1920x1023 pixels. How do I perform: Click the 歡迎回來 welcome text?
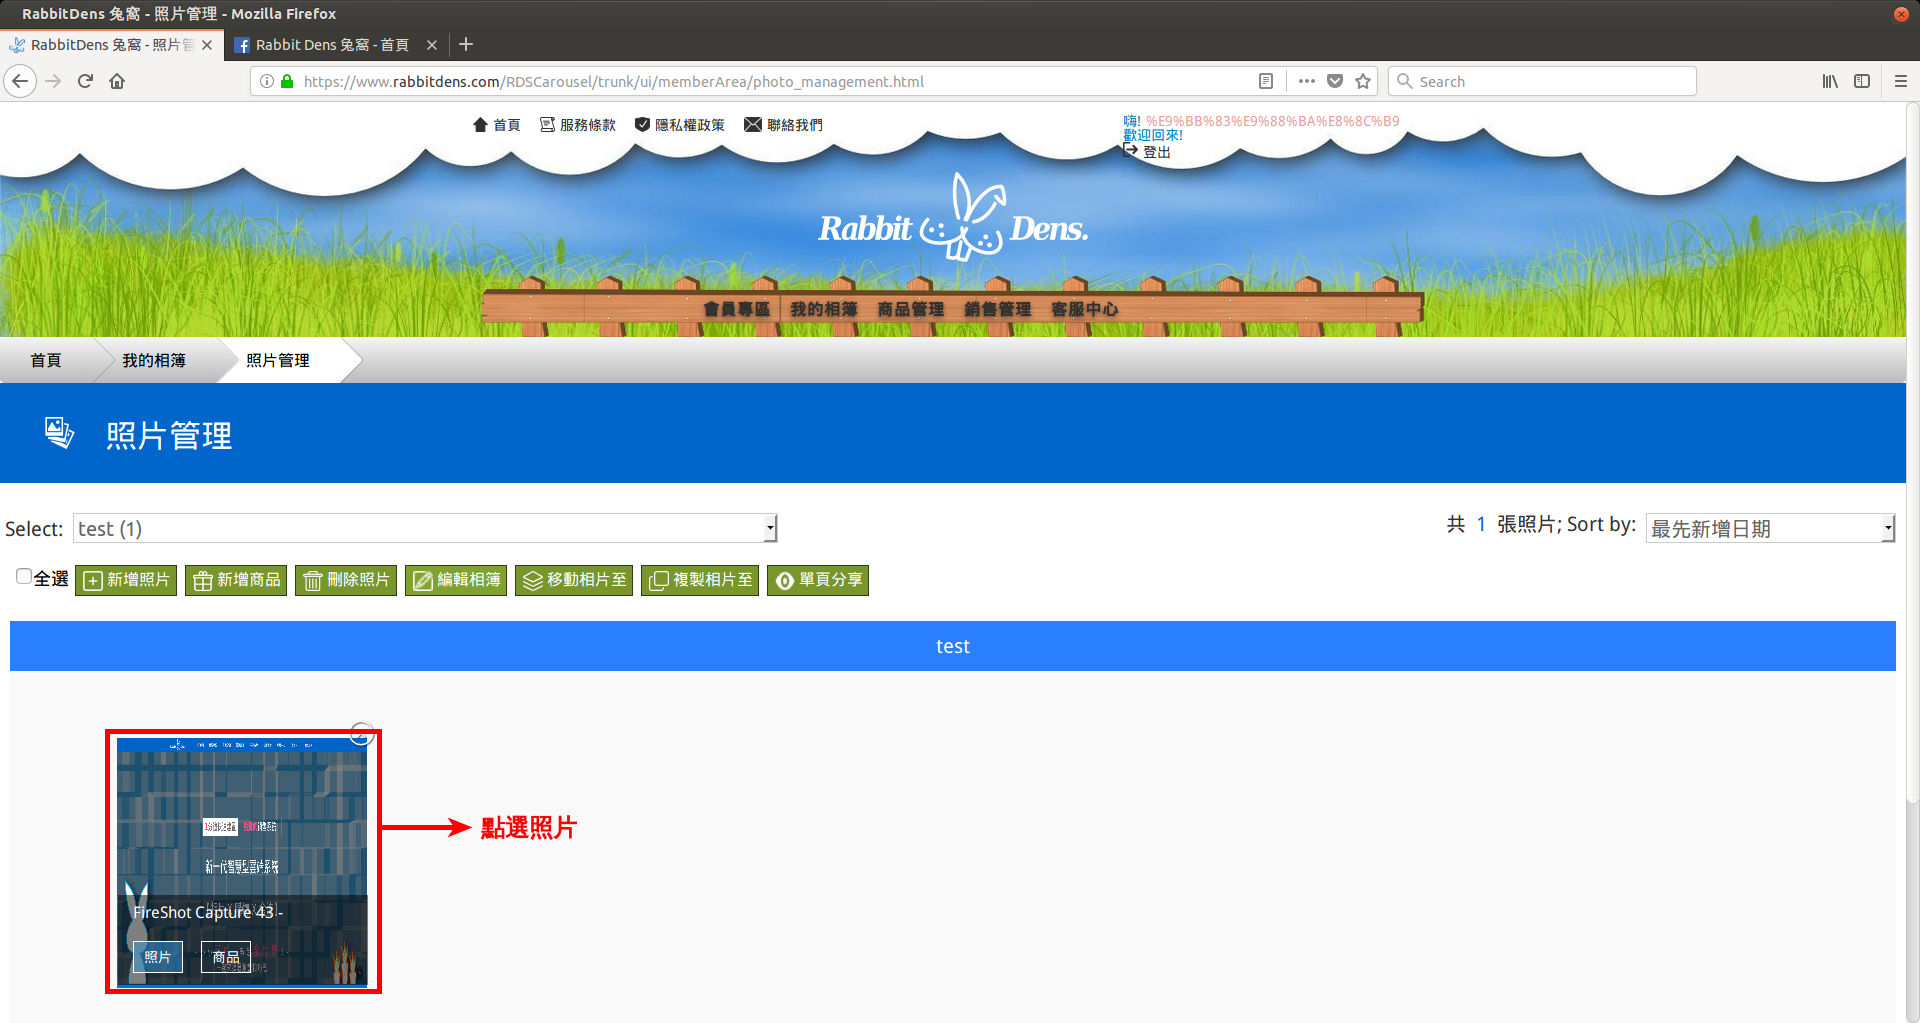[x=1153, y=135]
